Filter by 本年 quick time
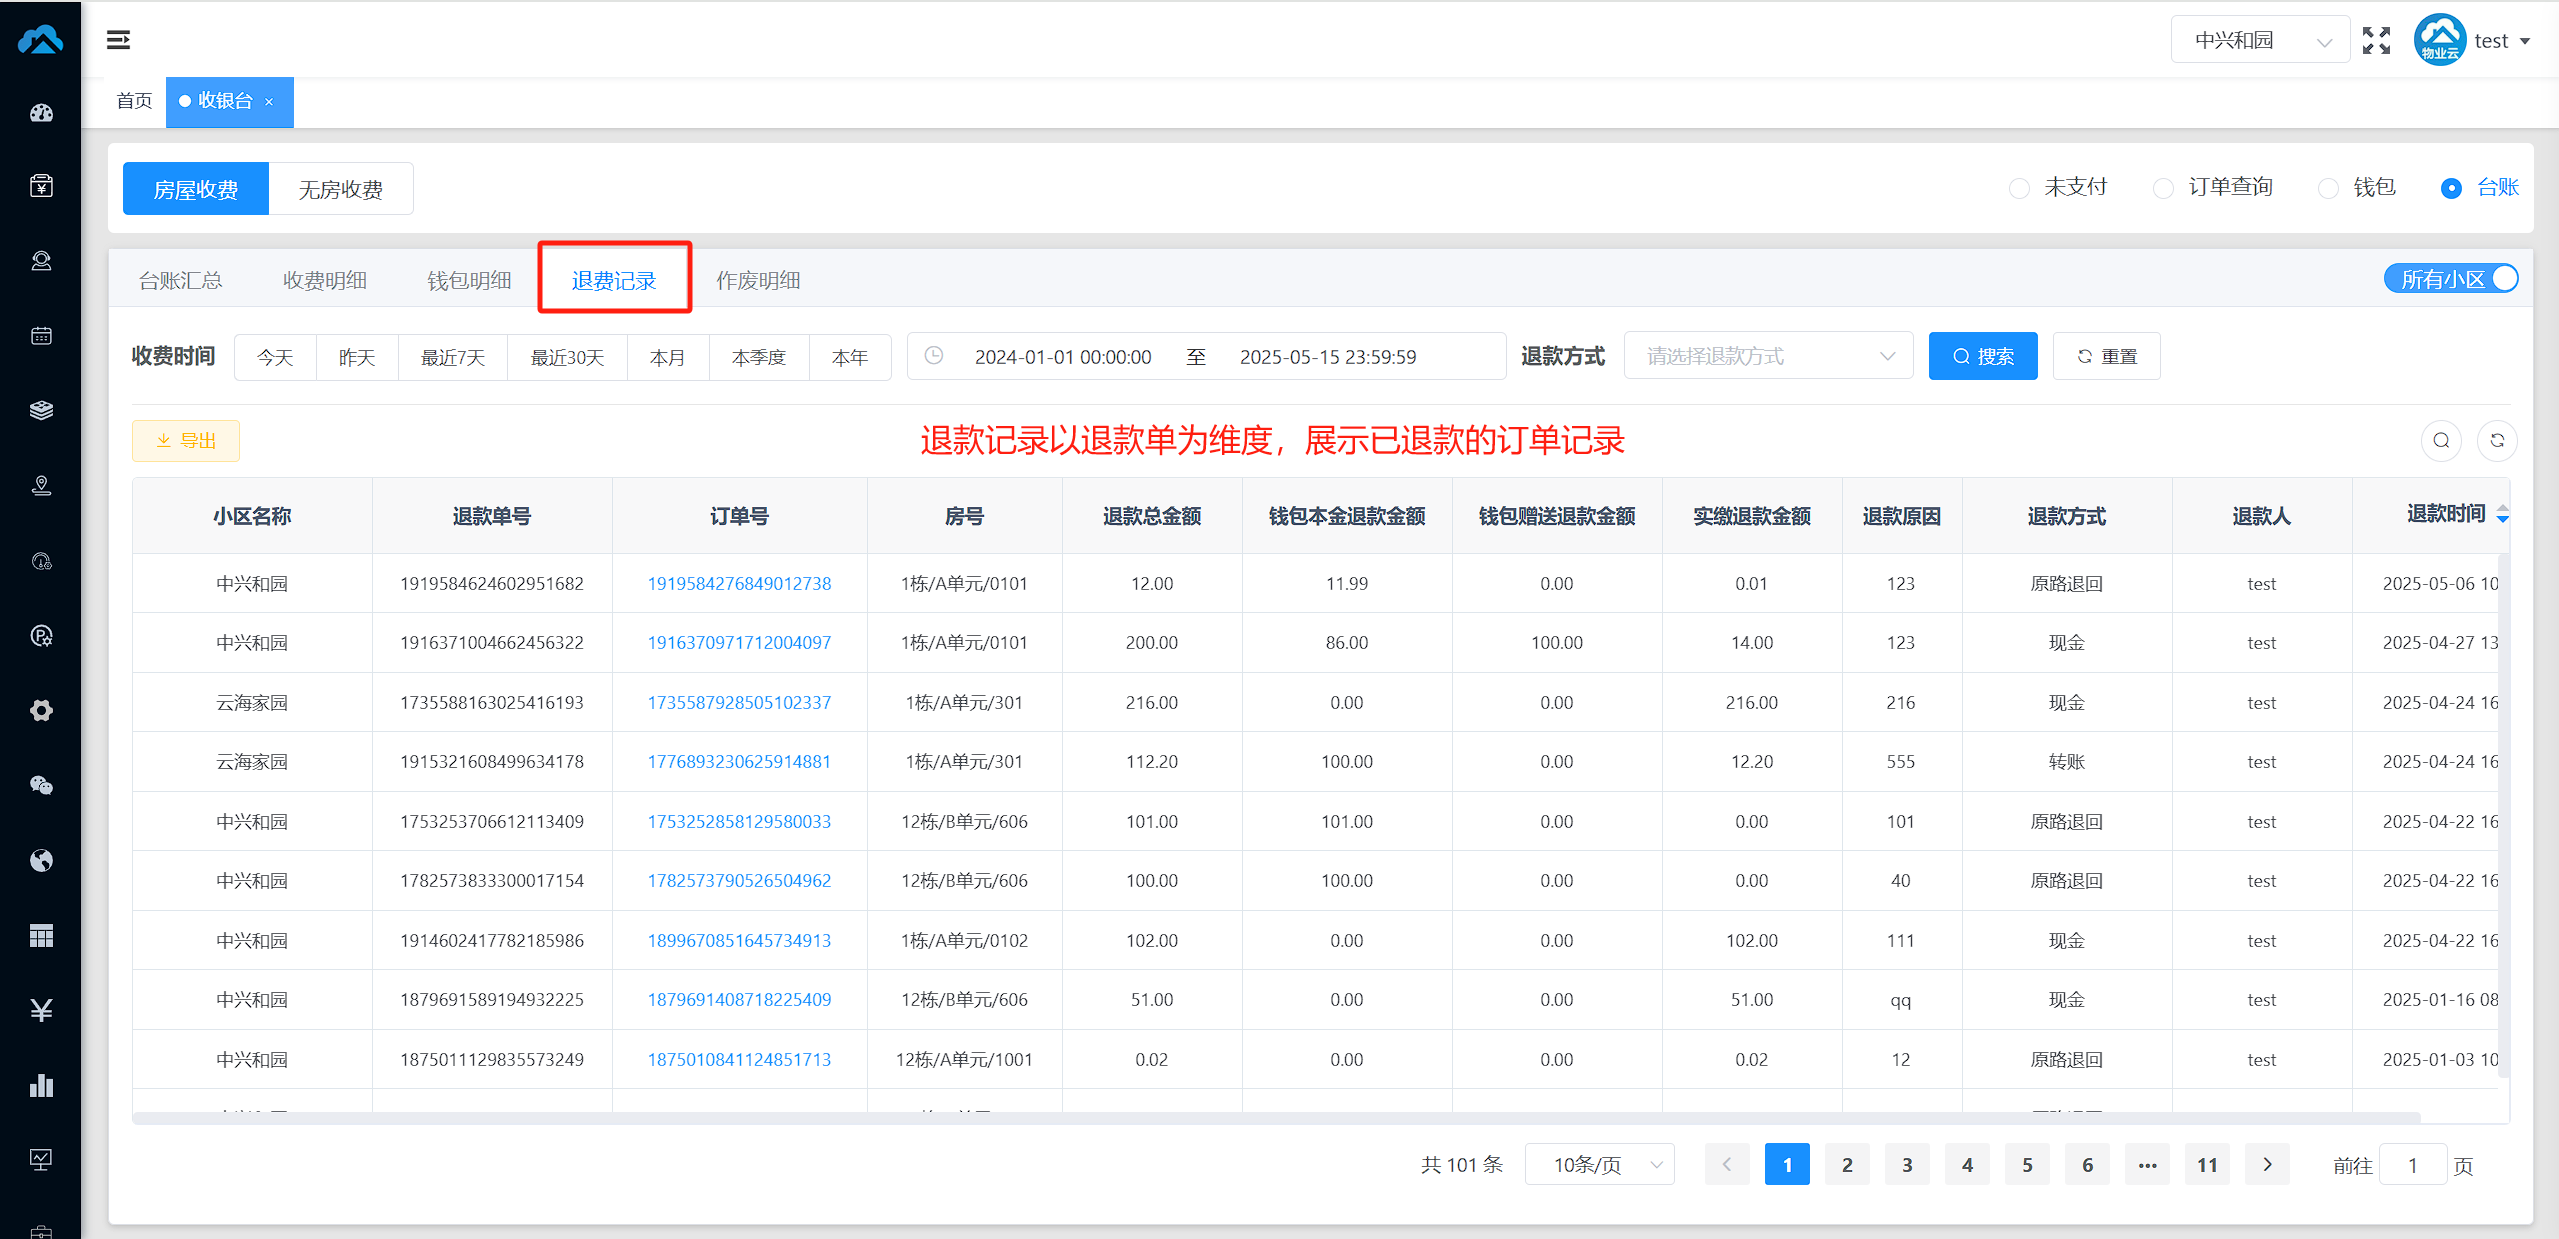Image resolution: width=2559 pixels, height=1239 pixels. (850, 357)
